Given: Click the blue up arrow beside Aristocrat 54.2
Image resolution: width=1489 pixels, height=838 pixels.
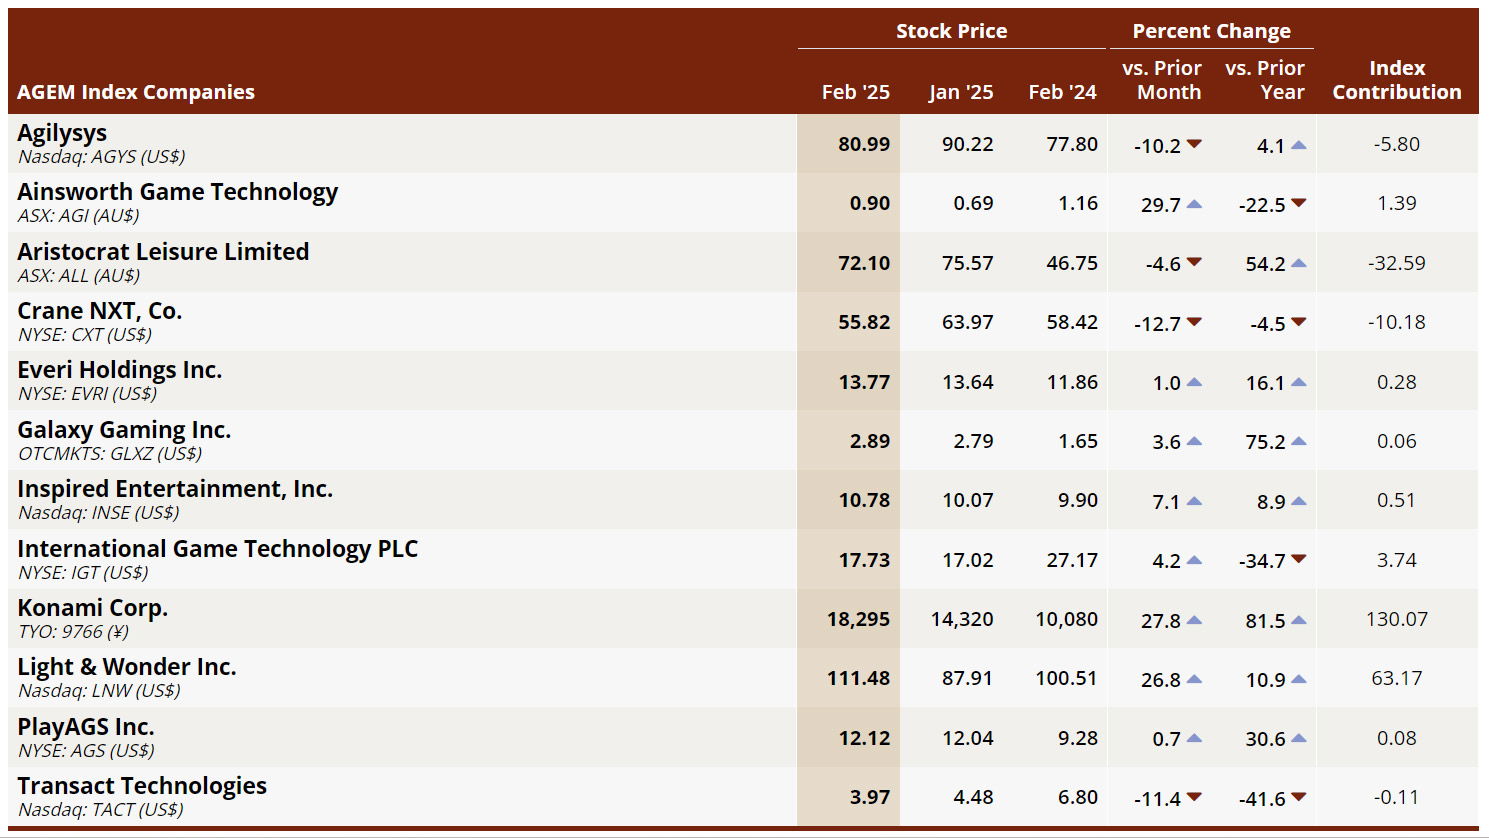Looking at the screenshot, I should (1298, 264).
